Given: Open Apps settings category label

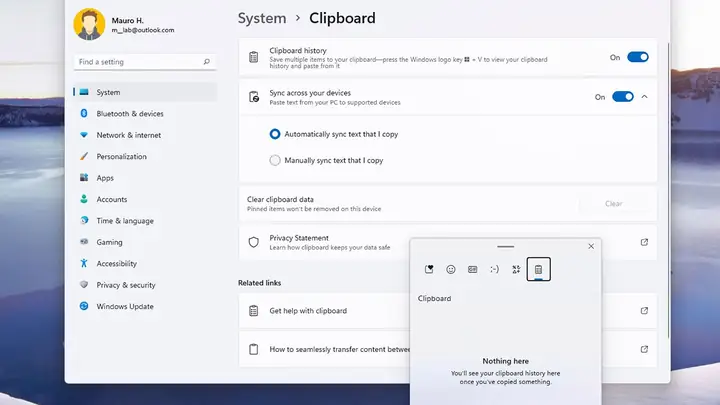Looking at the screenshot, I should [x=105, y=178].
